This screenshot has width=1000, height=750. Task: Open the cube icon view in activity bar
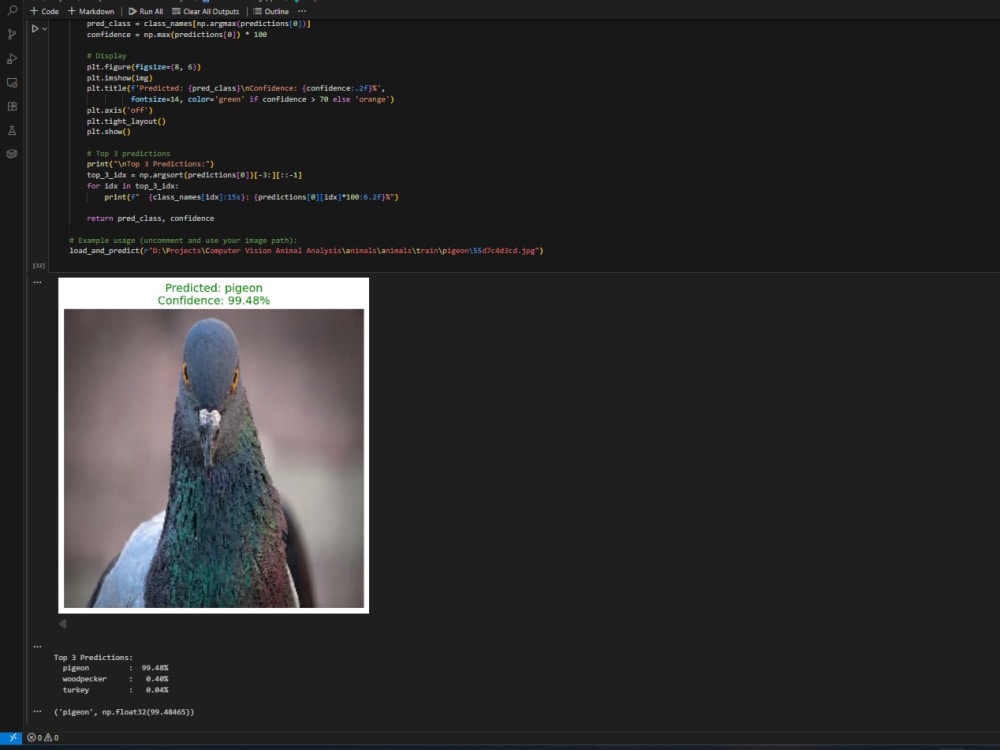[x=12, y=154]
